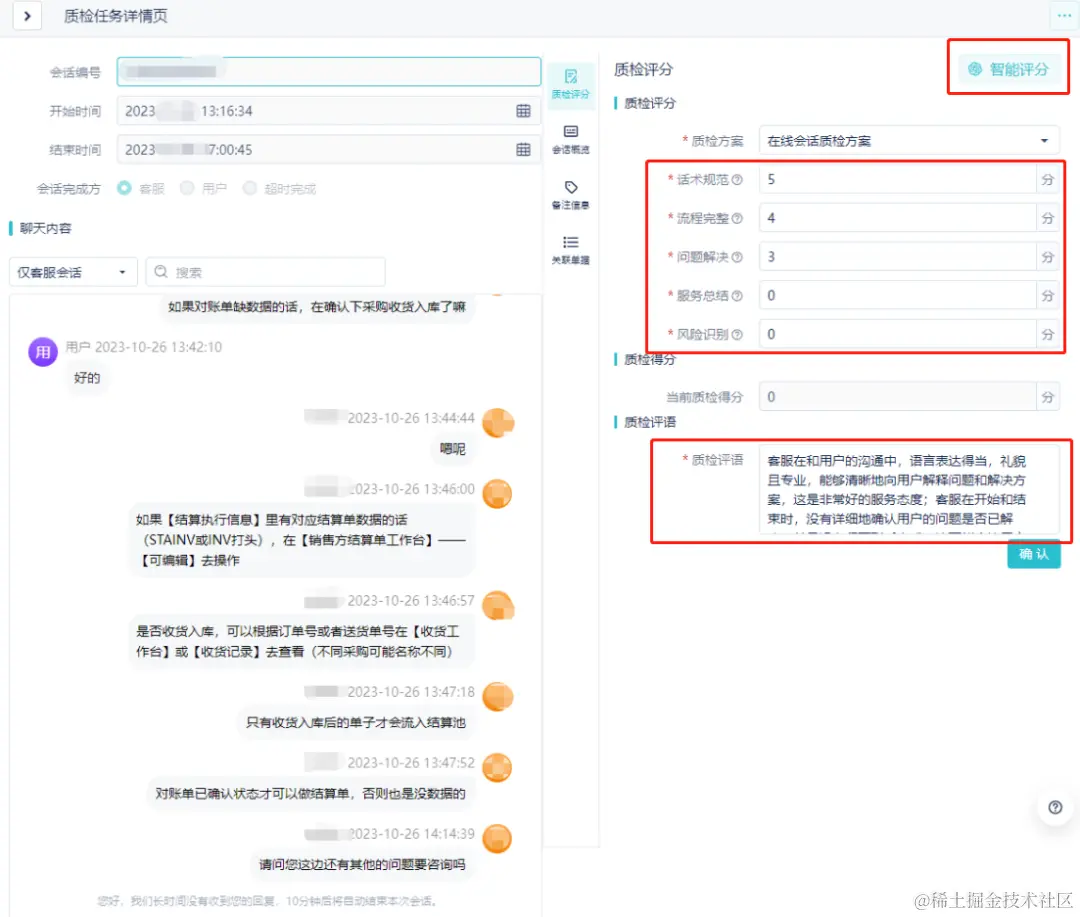The width and height of the screenshot is (1080, 917).
Task: Open the 质检方案 dropdown
Action: [x=908, y=141]
